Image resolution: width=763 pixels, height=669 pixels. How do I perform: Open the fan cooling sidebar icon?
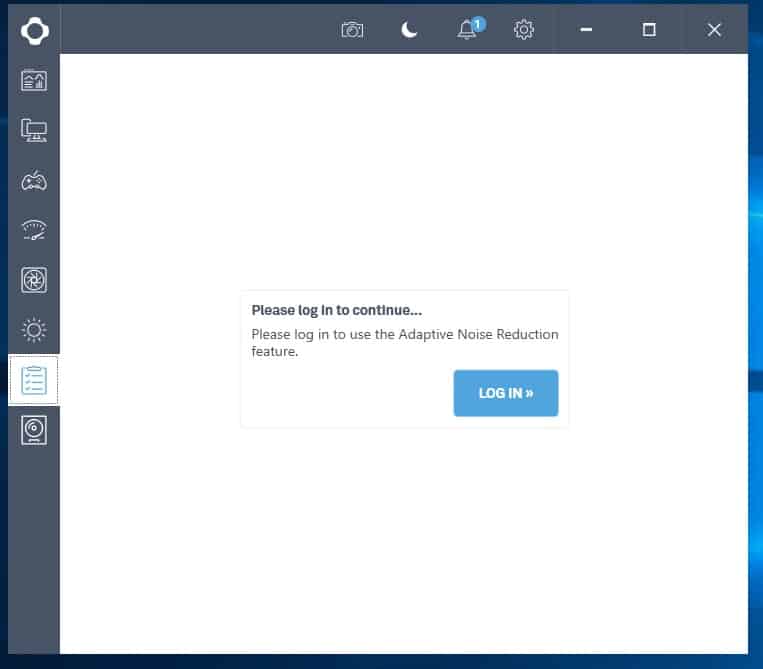pos(34,280)
